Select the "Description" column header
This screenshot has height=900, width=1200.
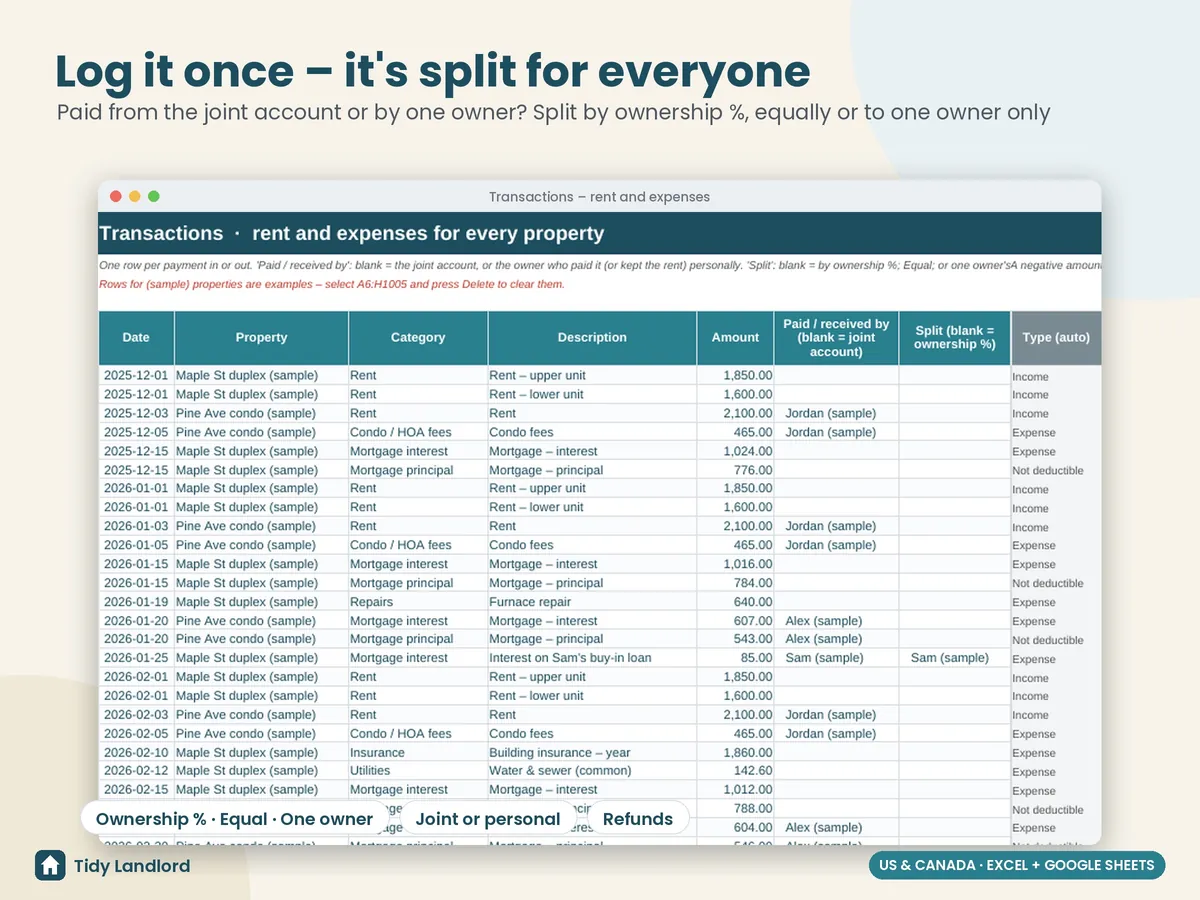pyautogui.click(x=592, y=338)
